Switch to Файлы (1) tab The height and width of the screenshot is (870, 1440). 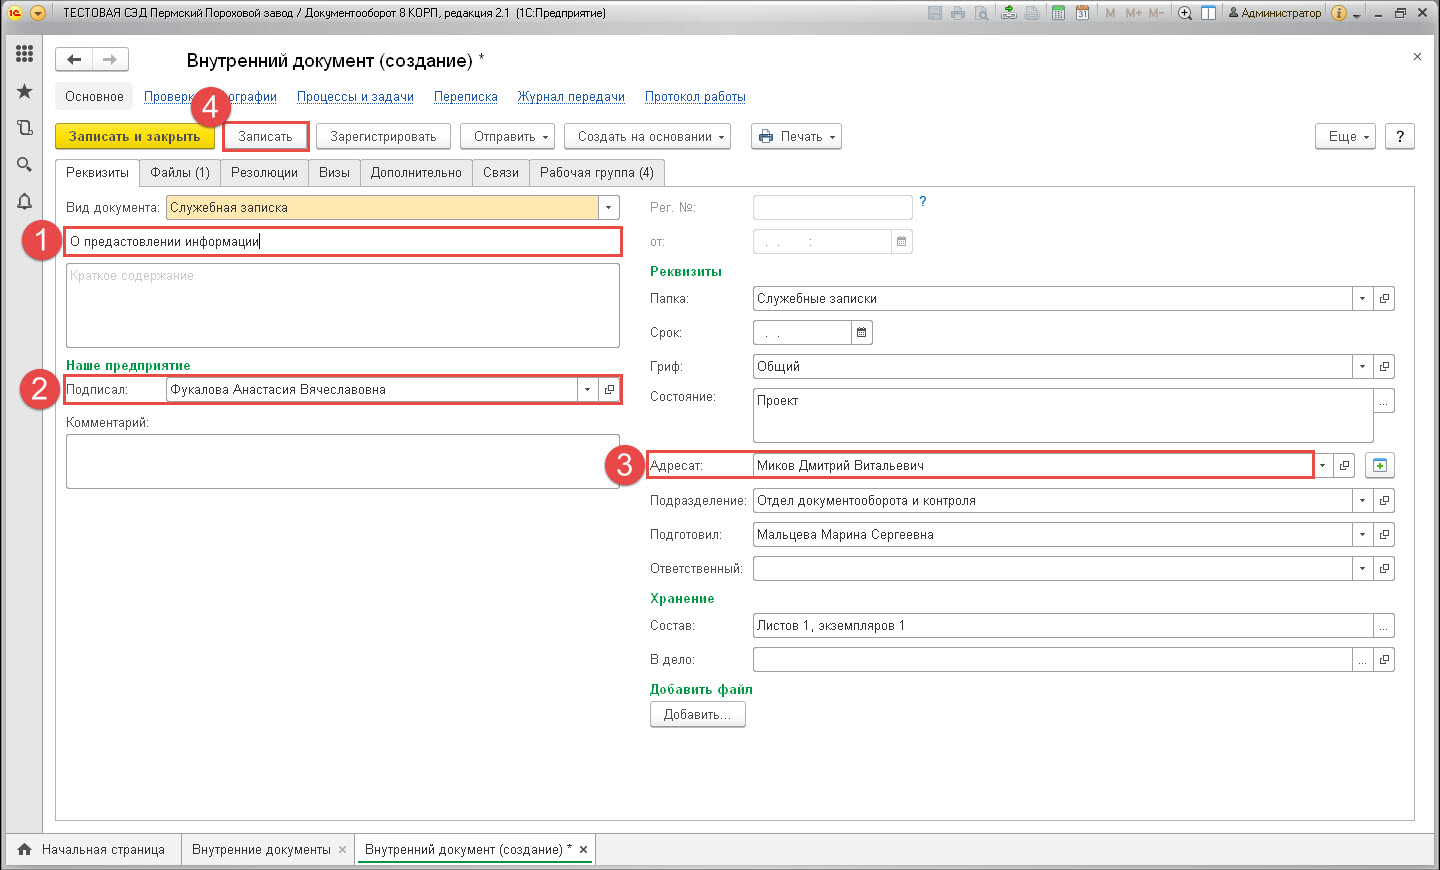click(x=180, y=172)
